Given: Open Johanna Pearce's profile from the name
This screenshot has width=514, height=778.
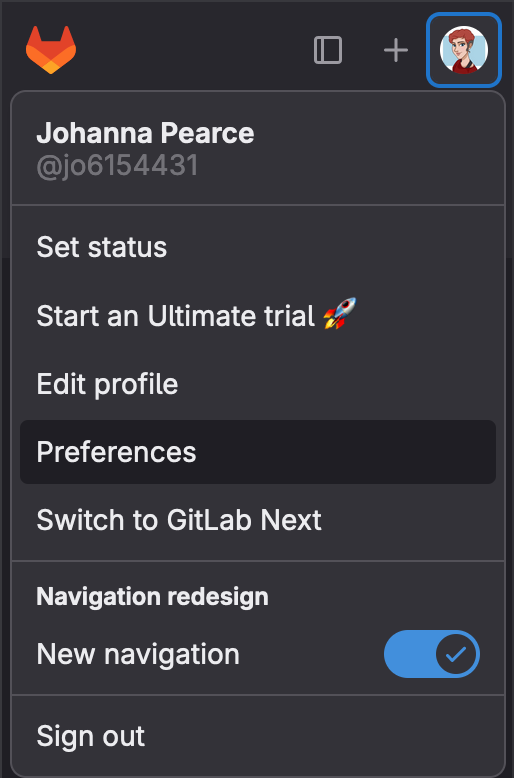Looking at the screenshot, I should coord(145,133).
